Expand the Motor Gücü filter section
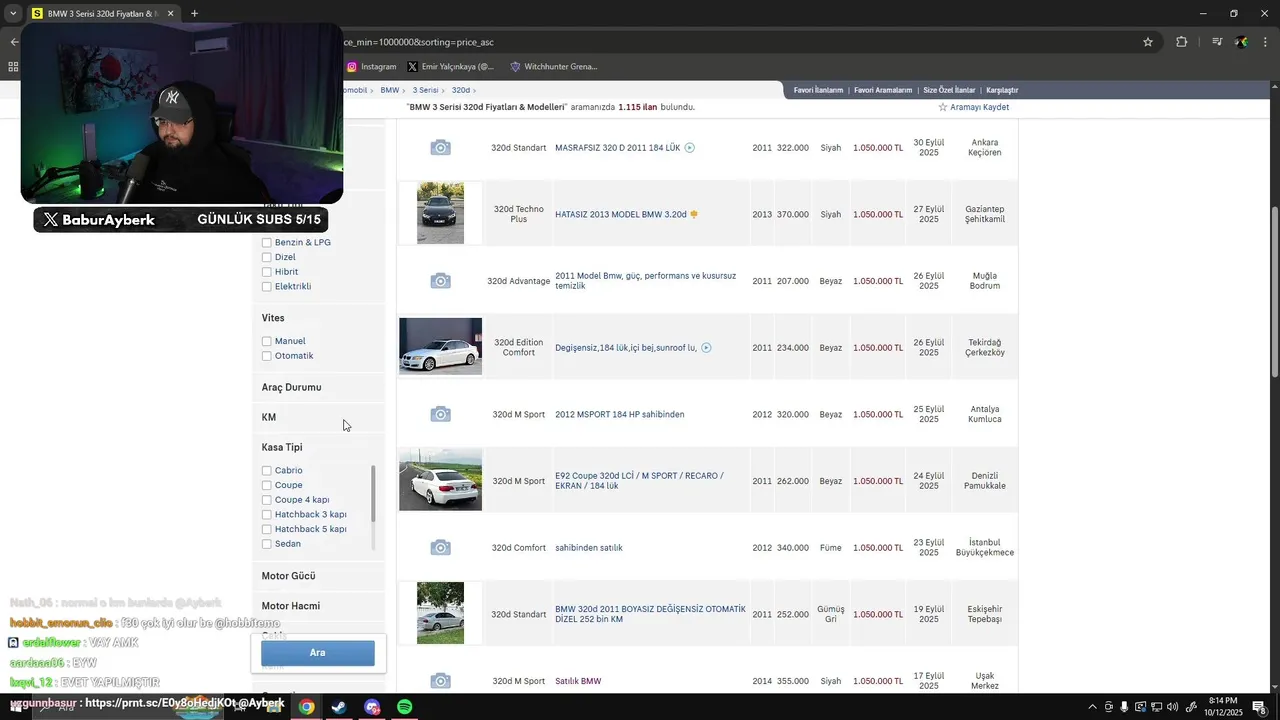This screenshot has width=1280, height=720. tap(289, 576)
